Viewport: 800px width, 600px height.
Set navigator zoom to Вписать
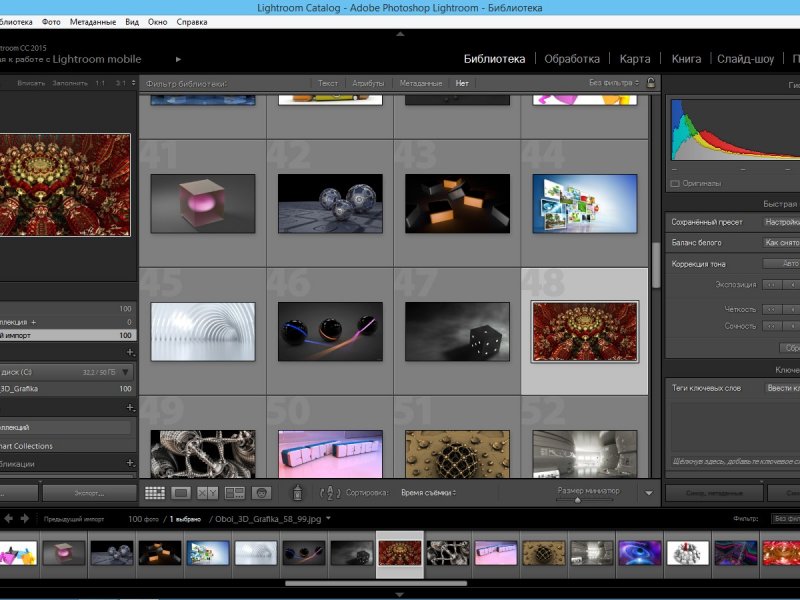tap(31, 83)
